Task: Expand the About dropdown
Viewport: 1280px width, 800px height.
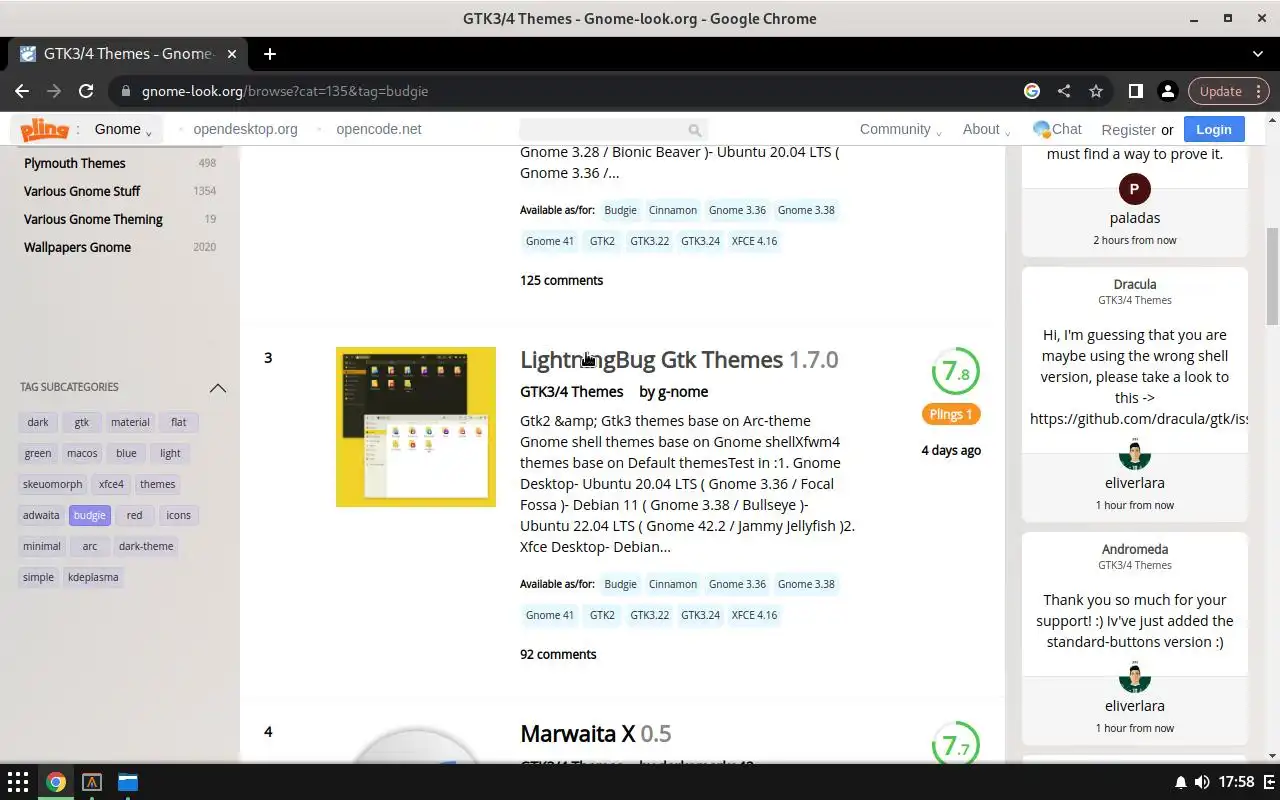Action: point(986,129)
